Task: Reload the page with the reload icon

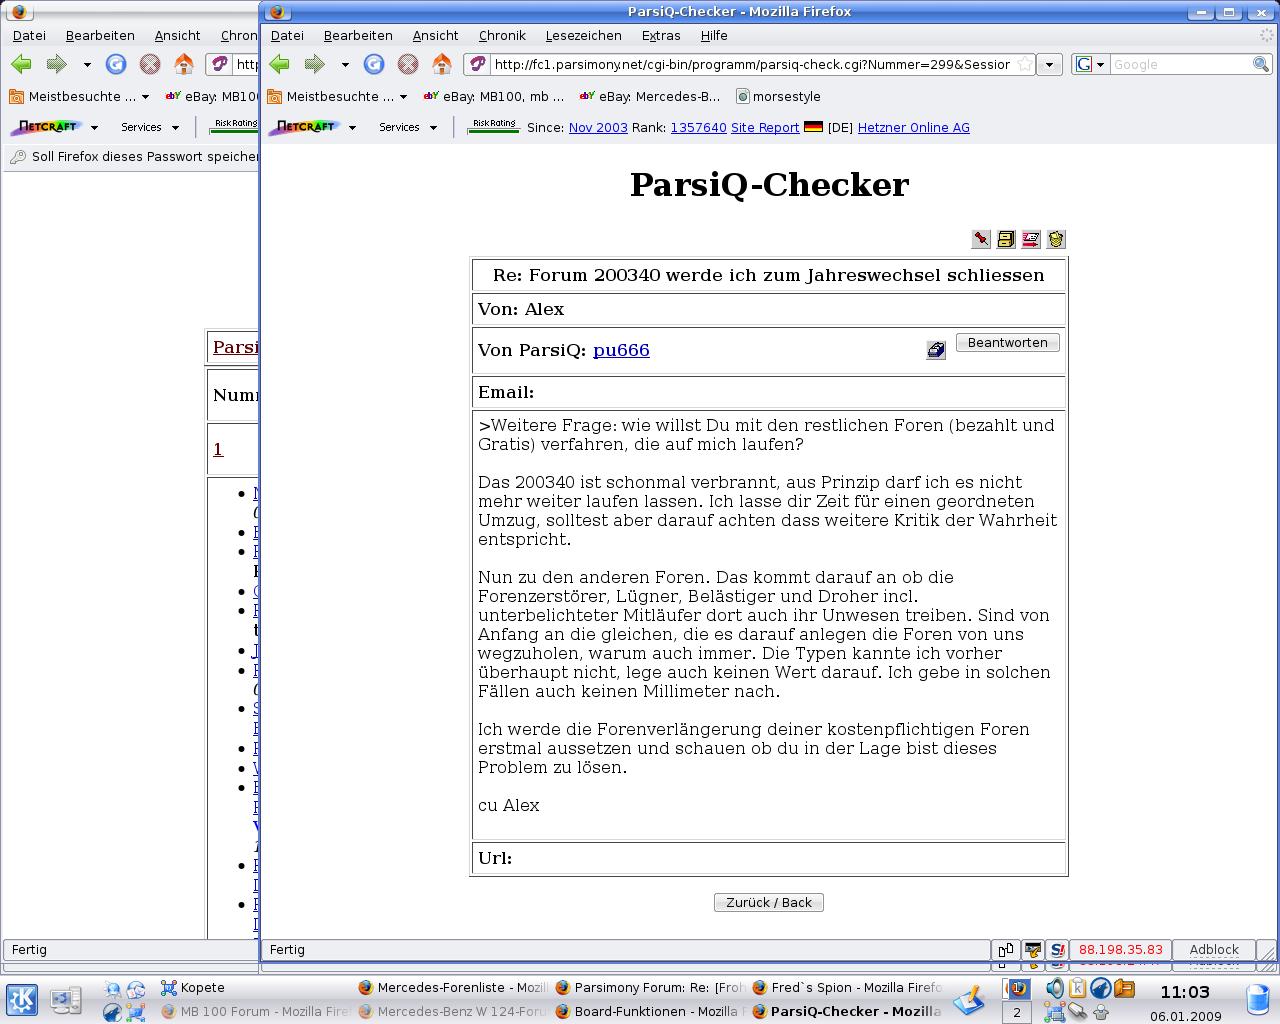Action: 374,64
